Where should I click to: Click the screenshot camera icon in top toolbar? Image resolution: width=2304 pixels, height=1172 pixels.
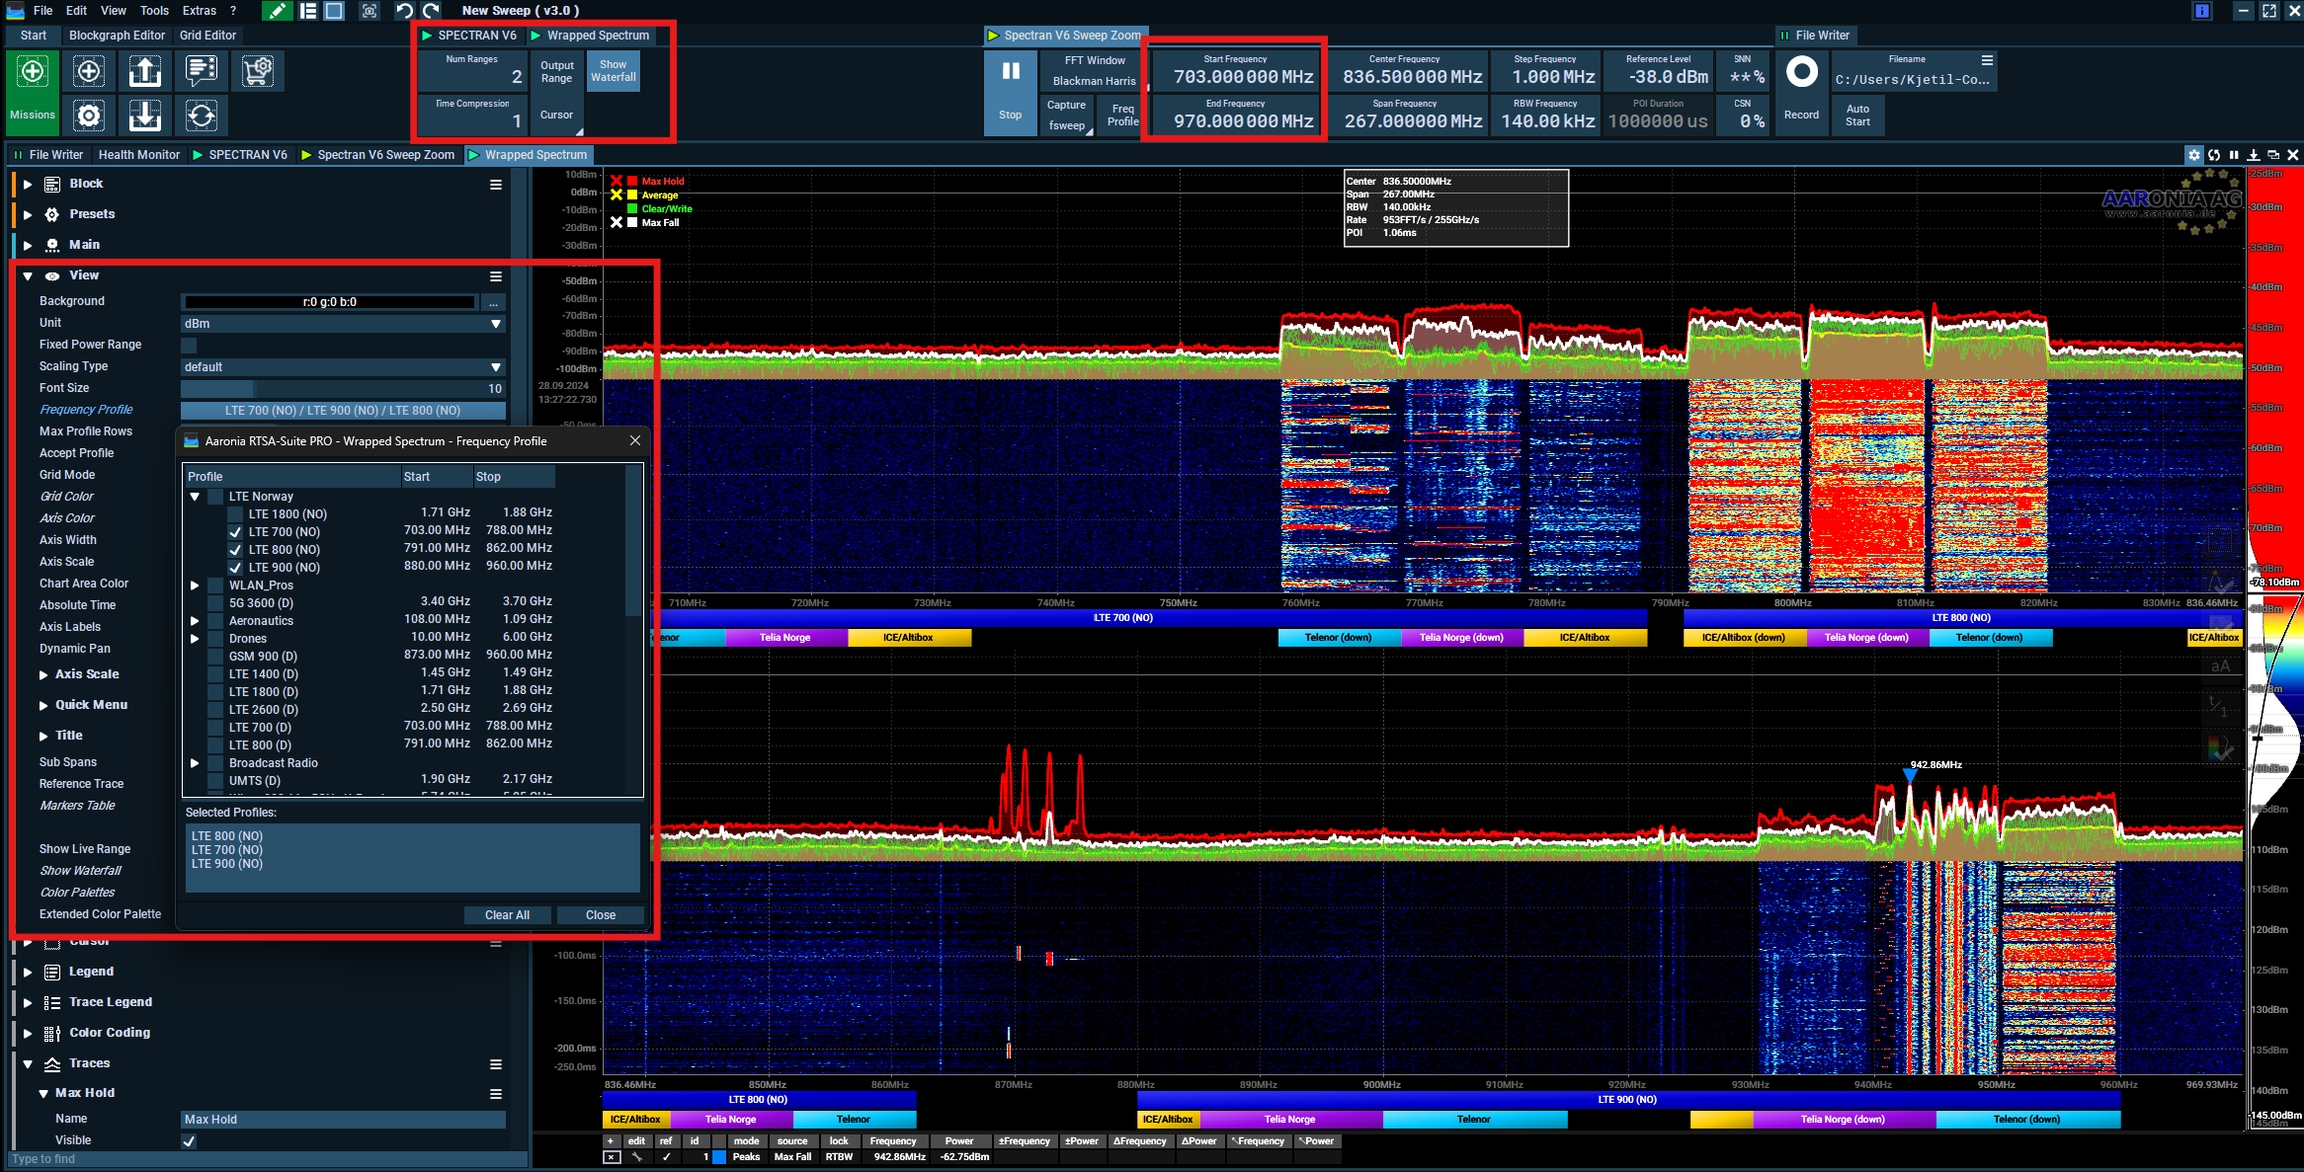[369, 11]
